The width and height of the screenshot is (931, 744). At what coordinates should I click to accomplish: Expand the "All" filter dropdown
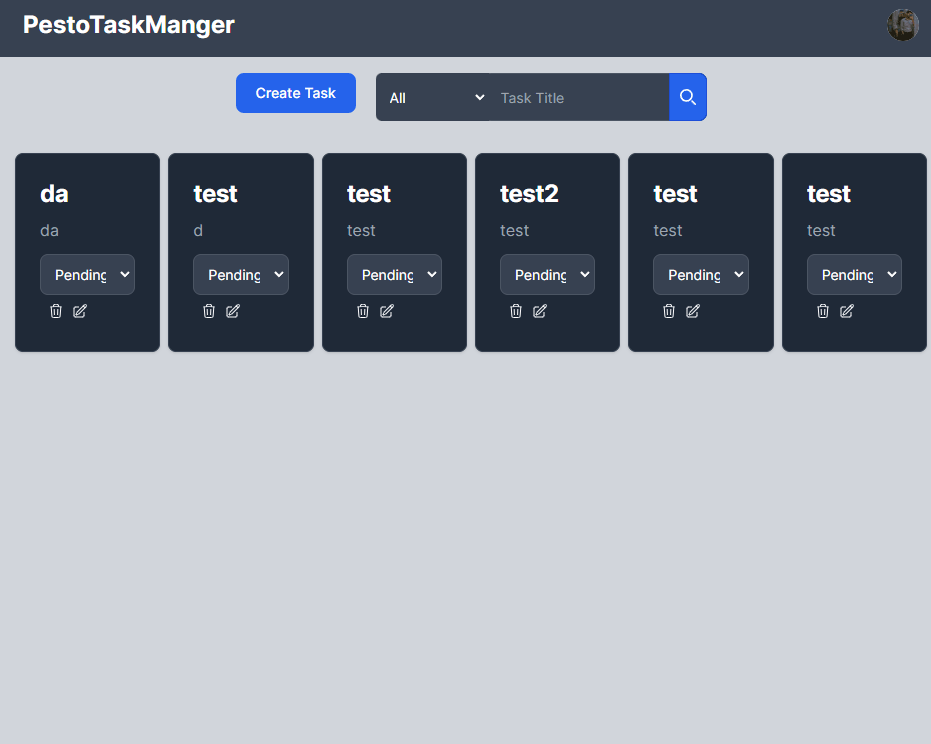[x=435, y=98]
